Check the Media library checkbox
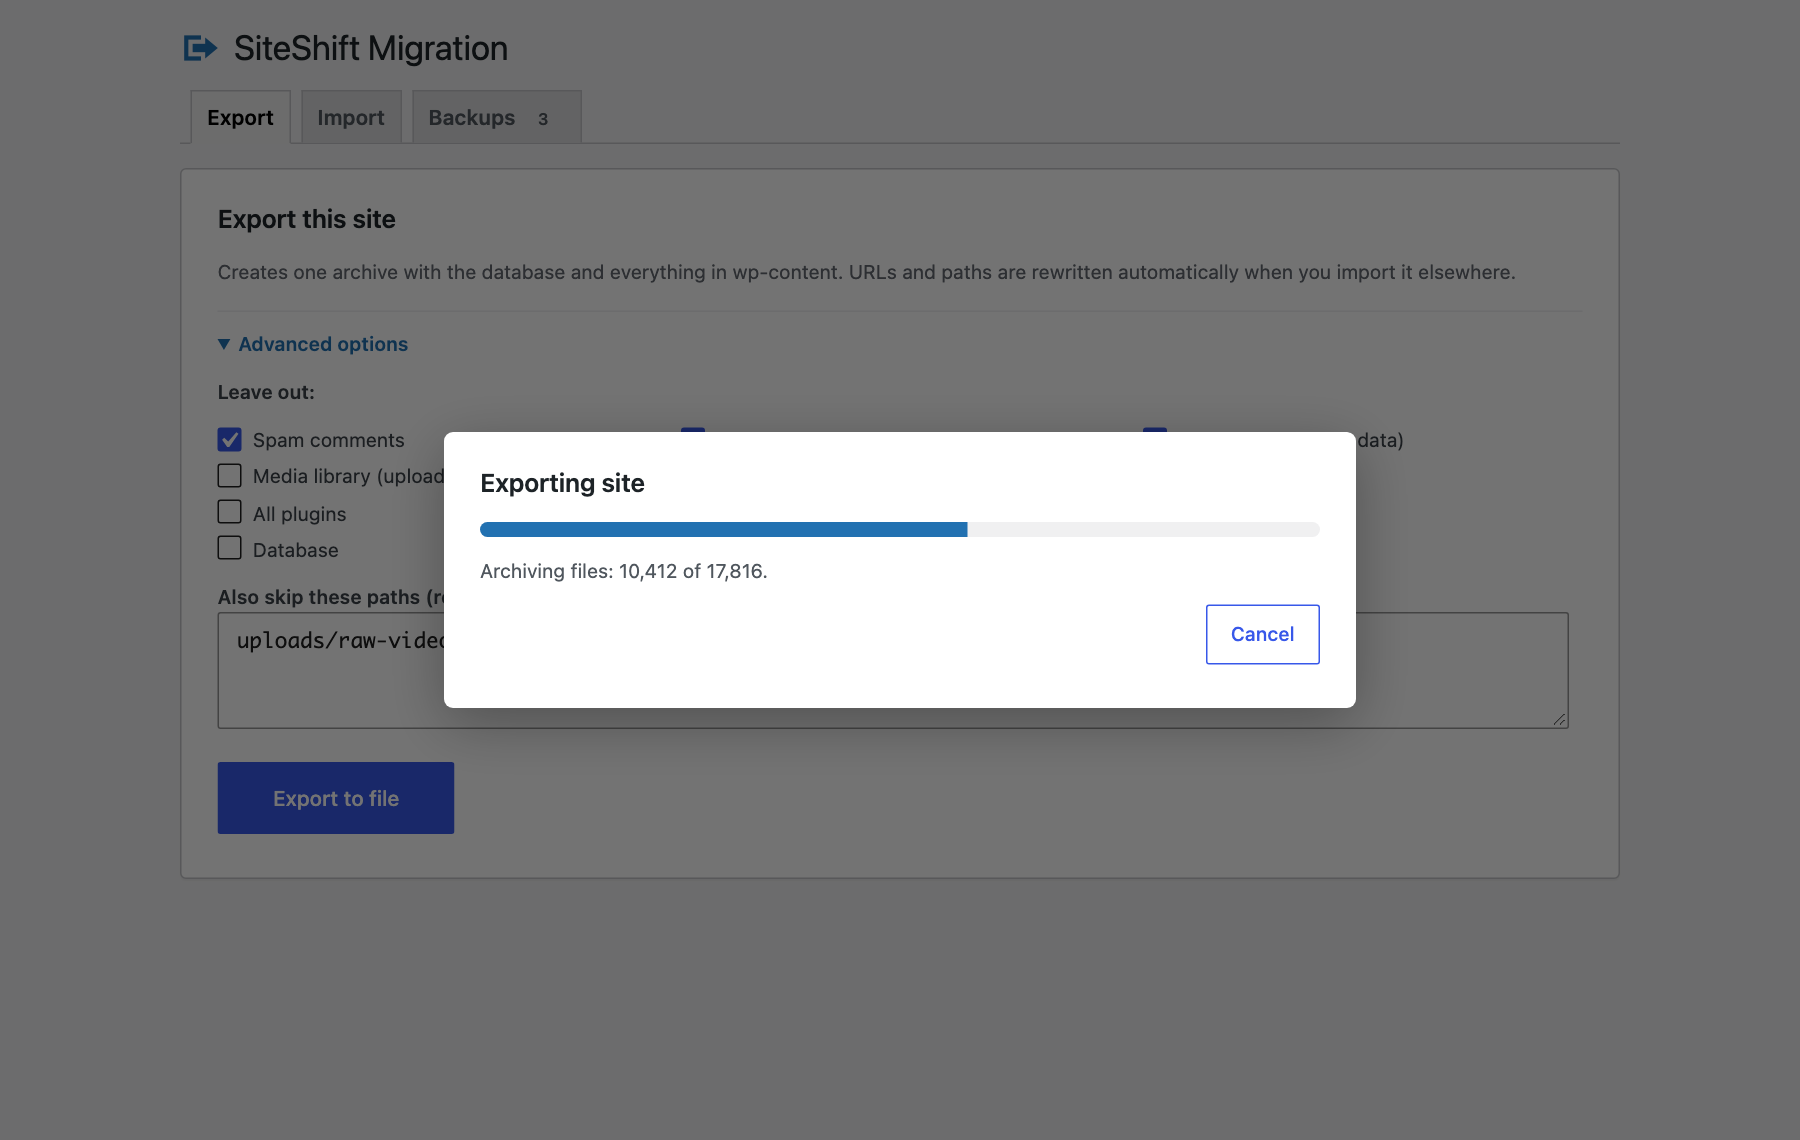 [x=230, y=476]
